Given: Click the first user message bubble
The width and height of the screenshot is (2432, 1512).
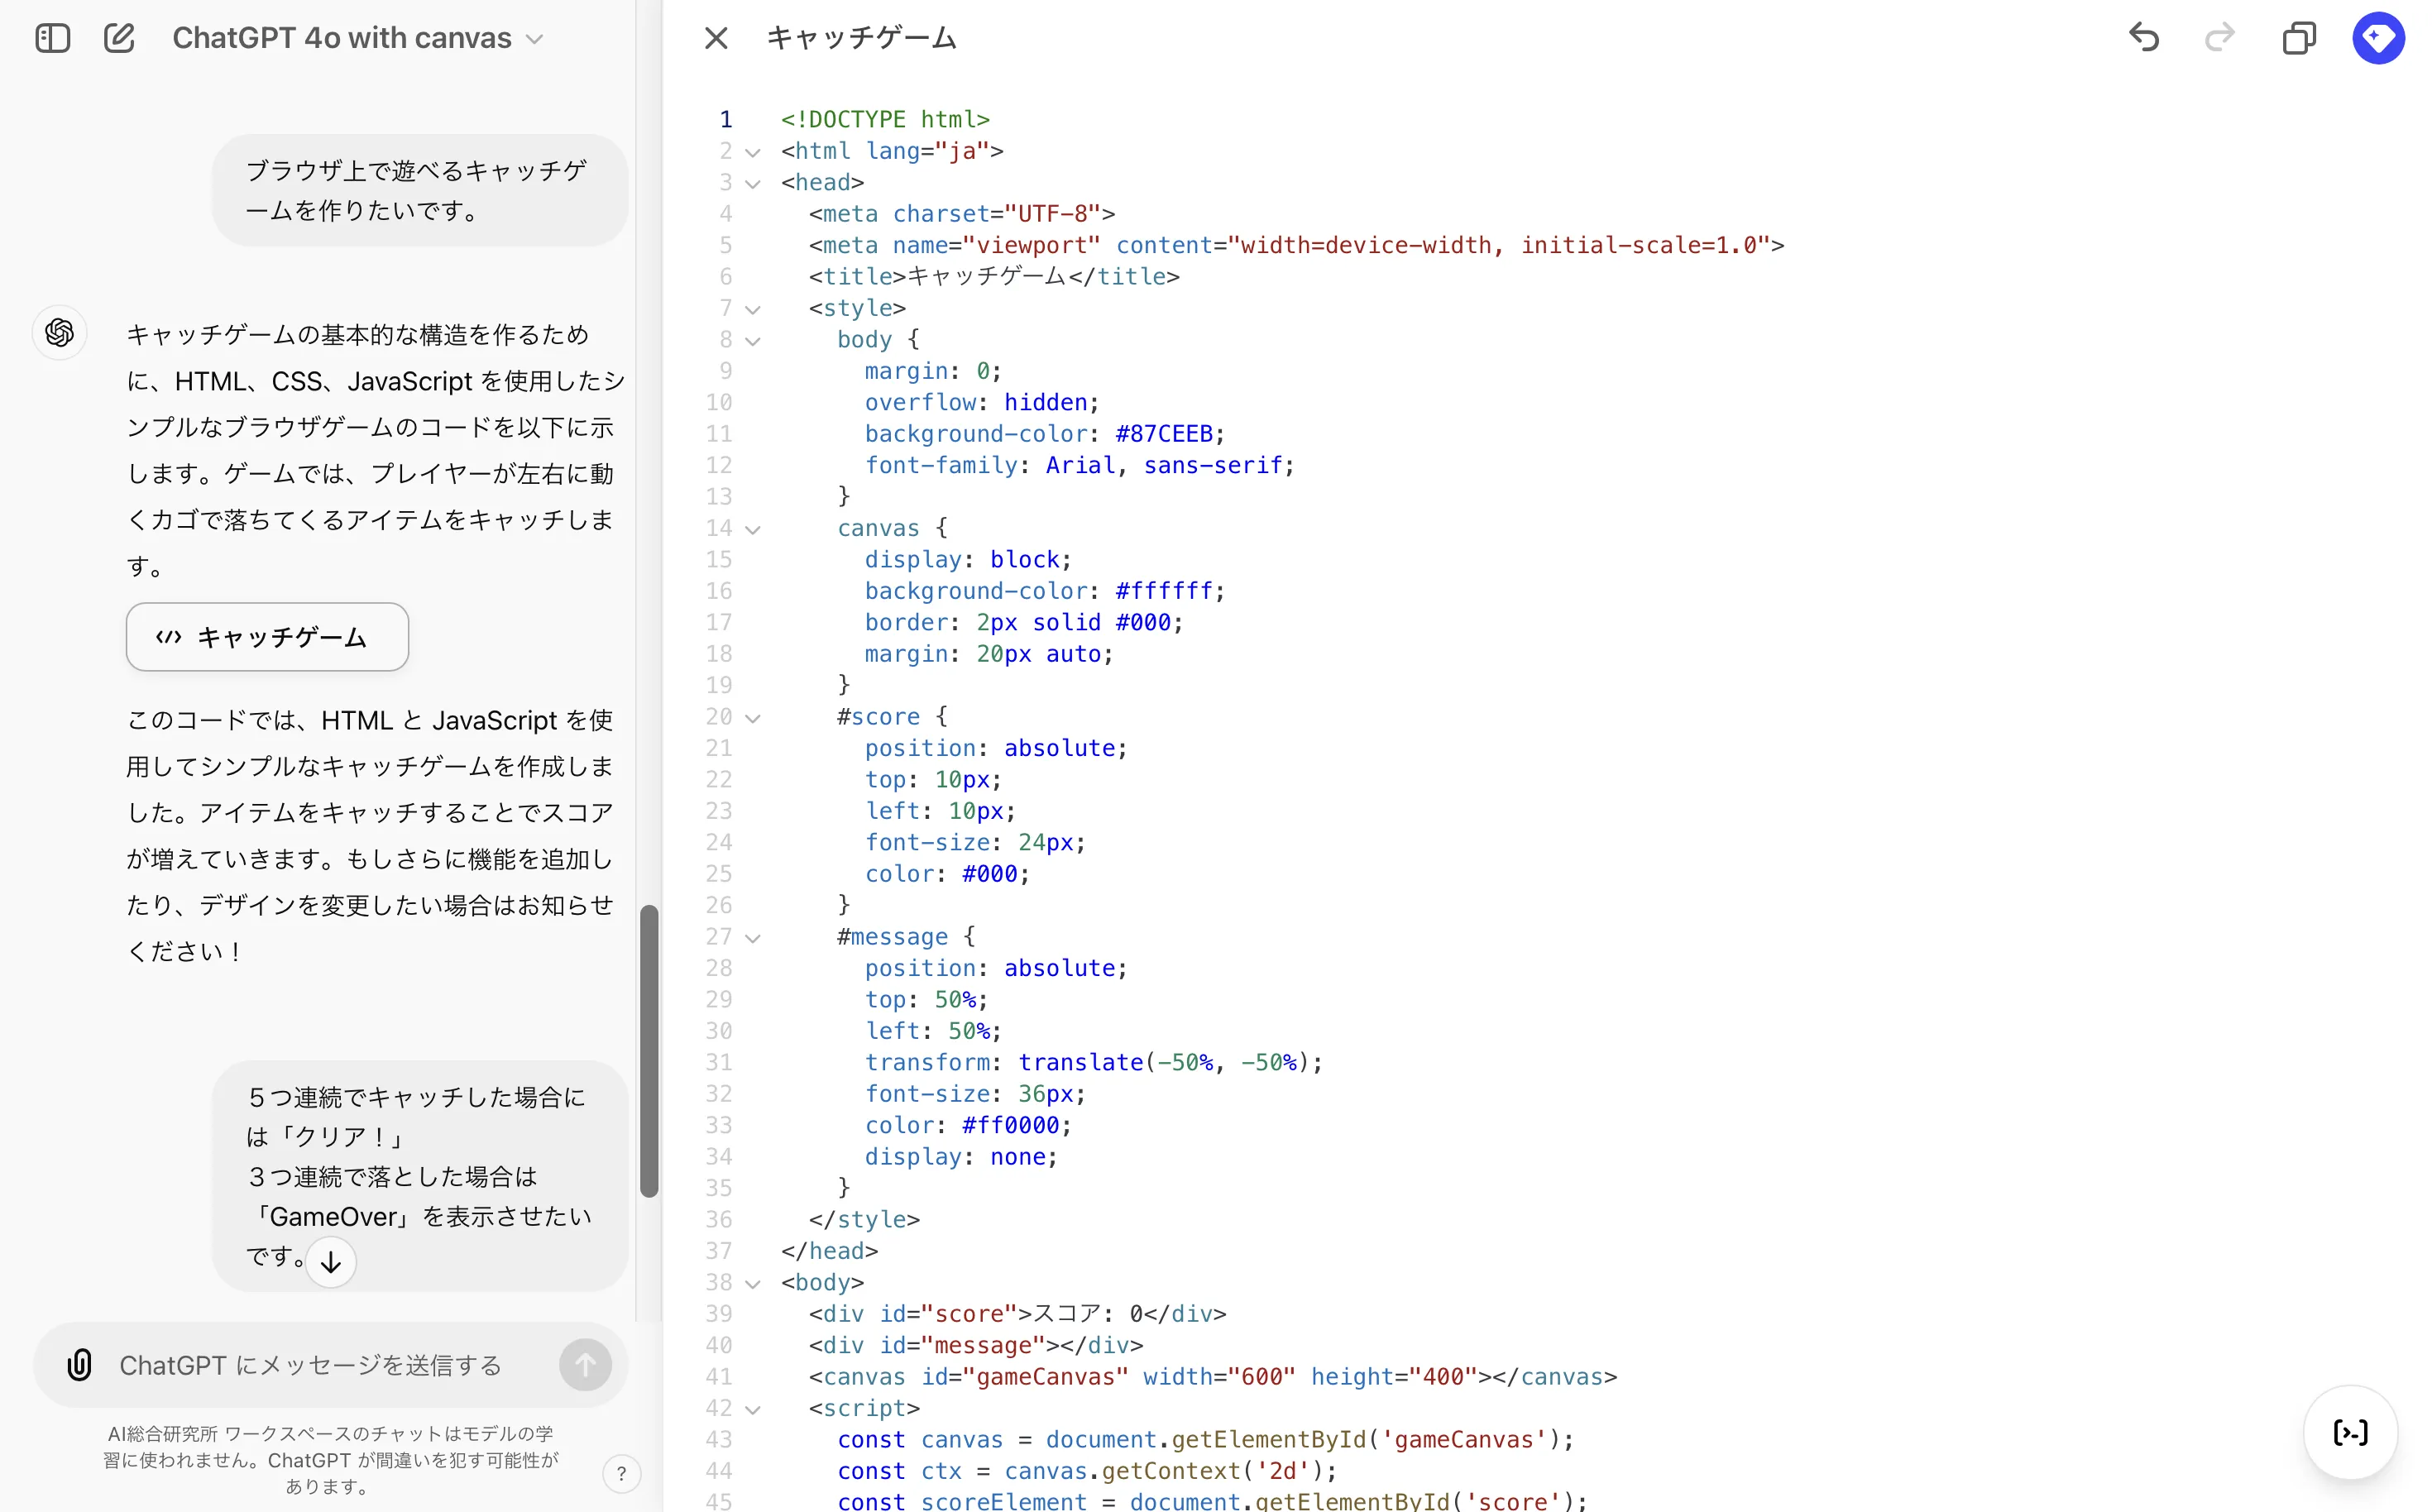Looking at the screenshot, I should (420, 190).
